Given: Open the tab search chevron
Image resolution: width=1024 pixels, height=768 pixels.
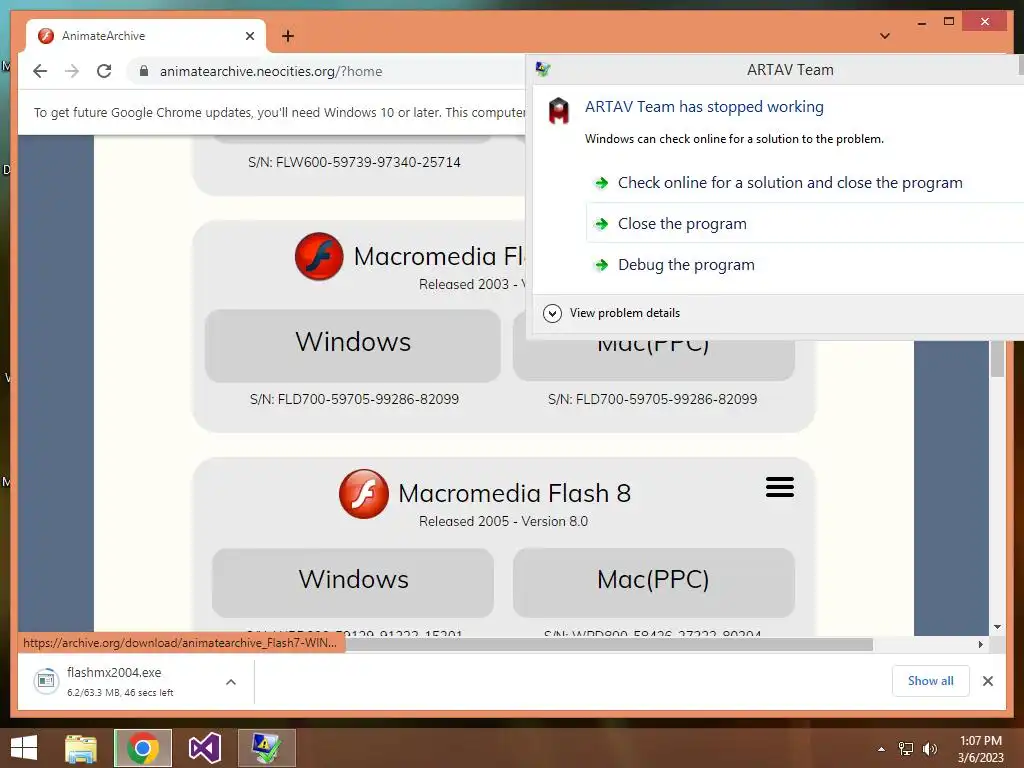Looking at the screenshot, I should click(884, 36).
